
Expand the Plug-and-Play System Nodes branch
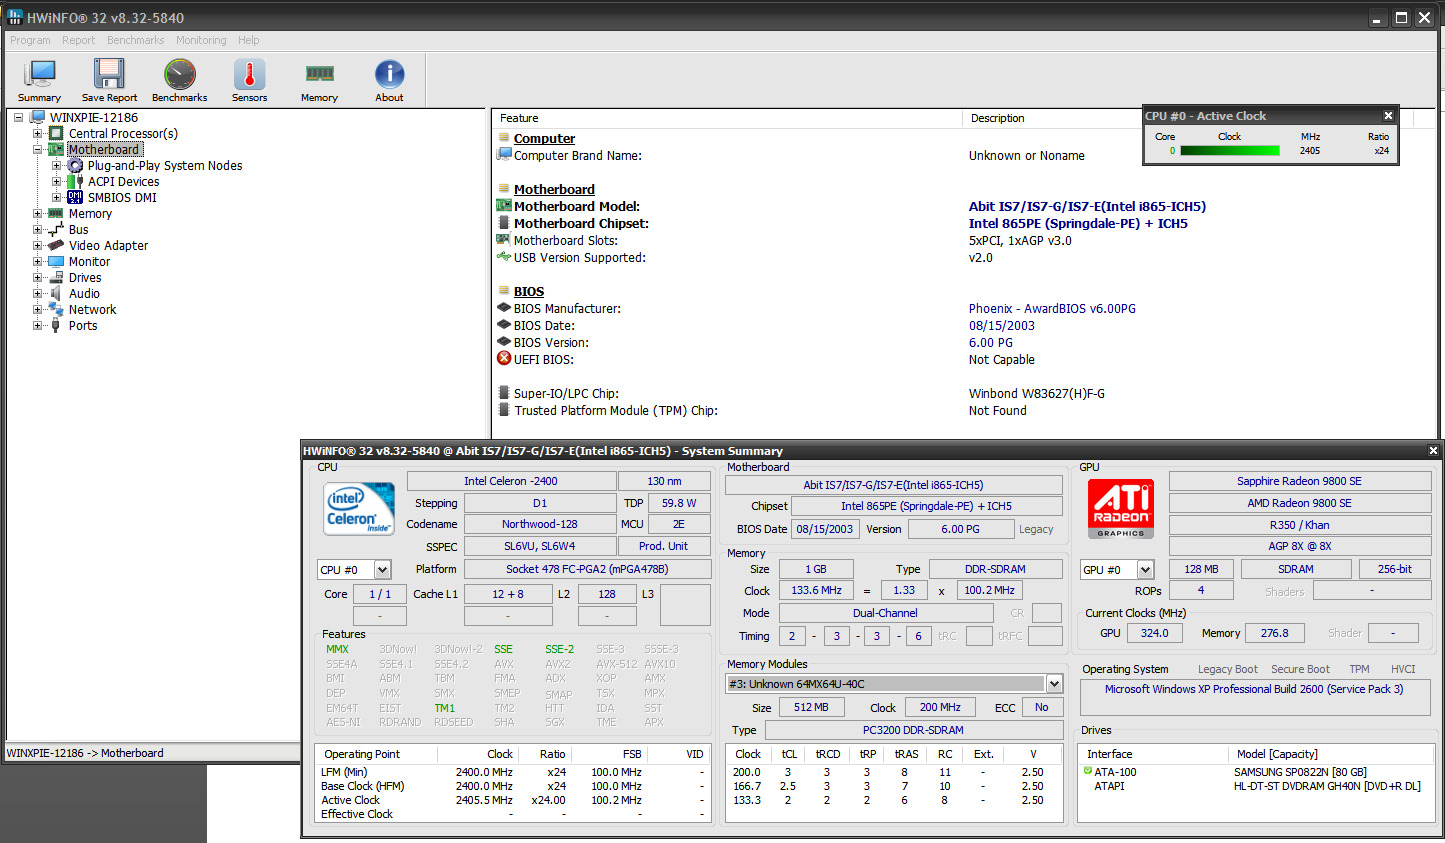pos(56,165)
